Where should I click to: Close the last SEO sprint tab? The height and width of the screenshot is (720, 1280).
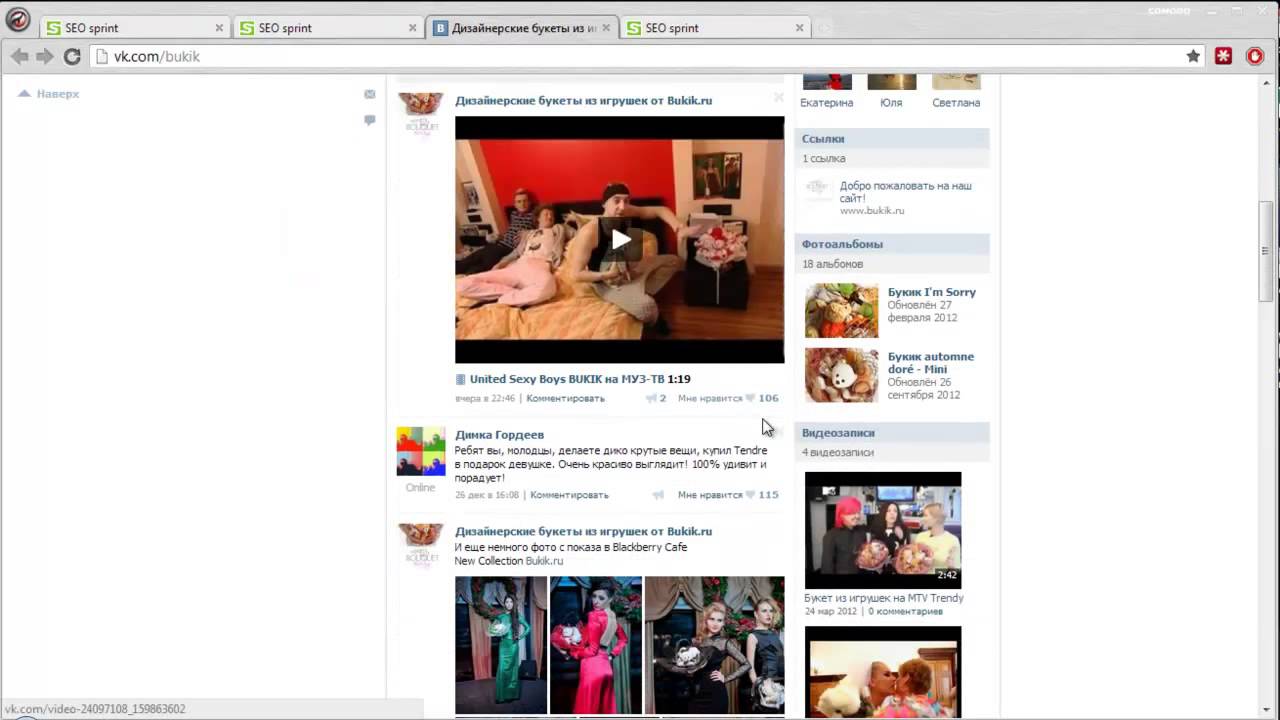coord(799,28)
